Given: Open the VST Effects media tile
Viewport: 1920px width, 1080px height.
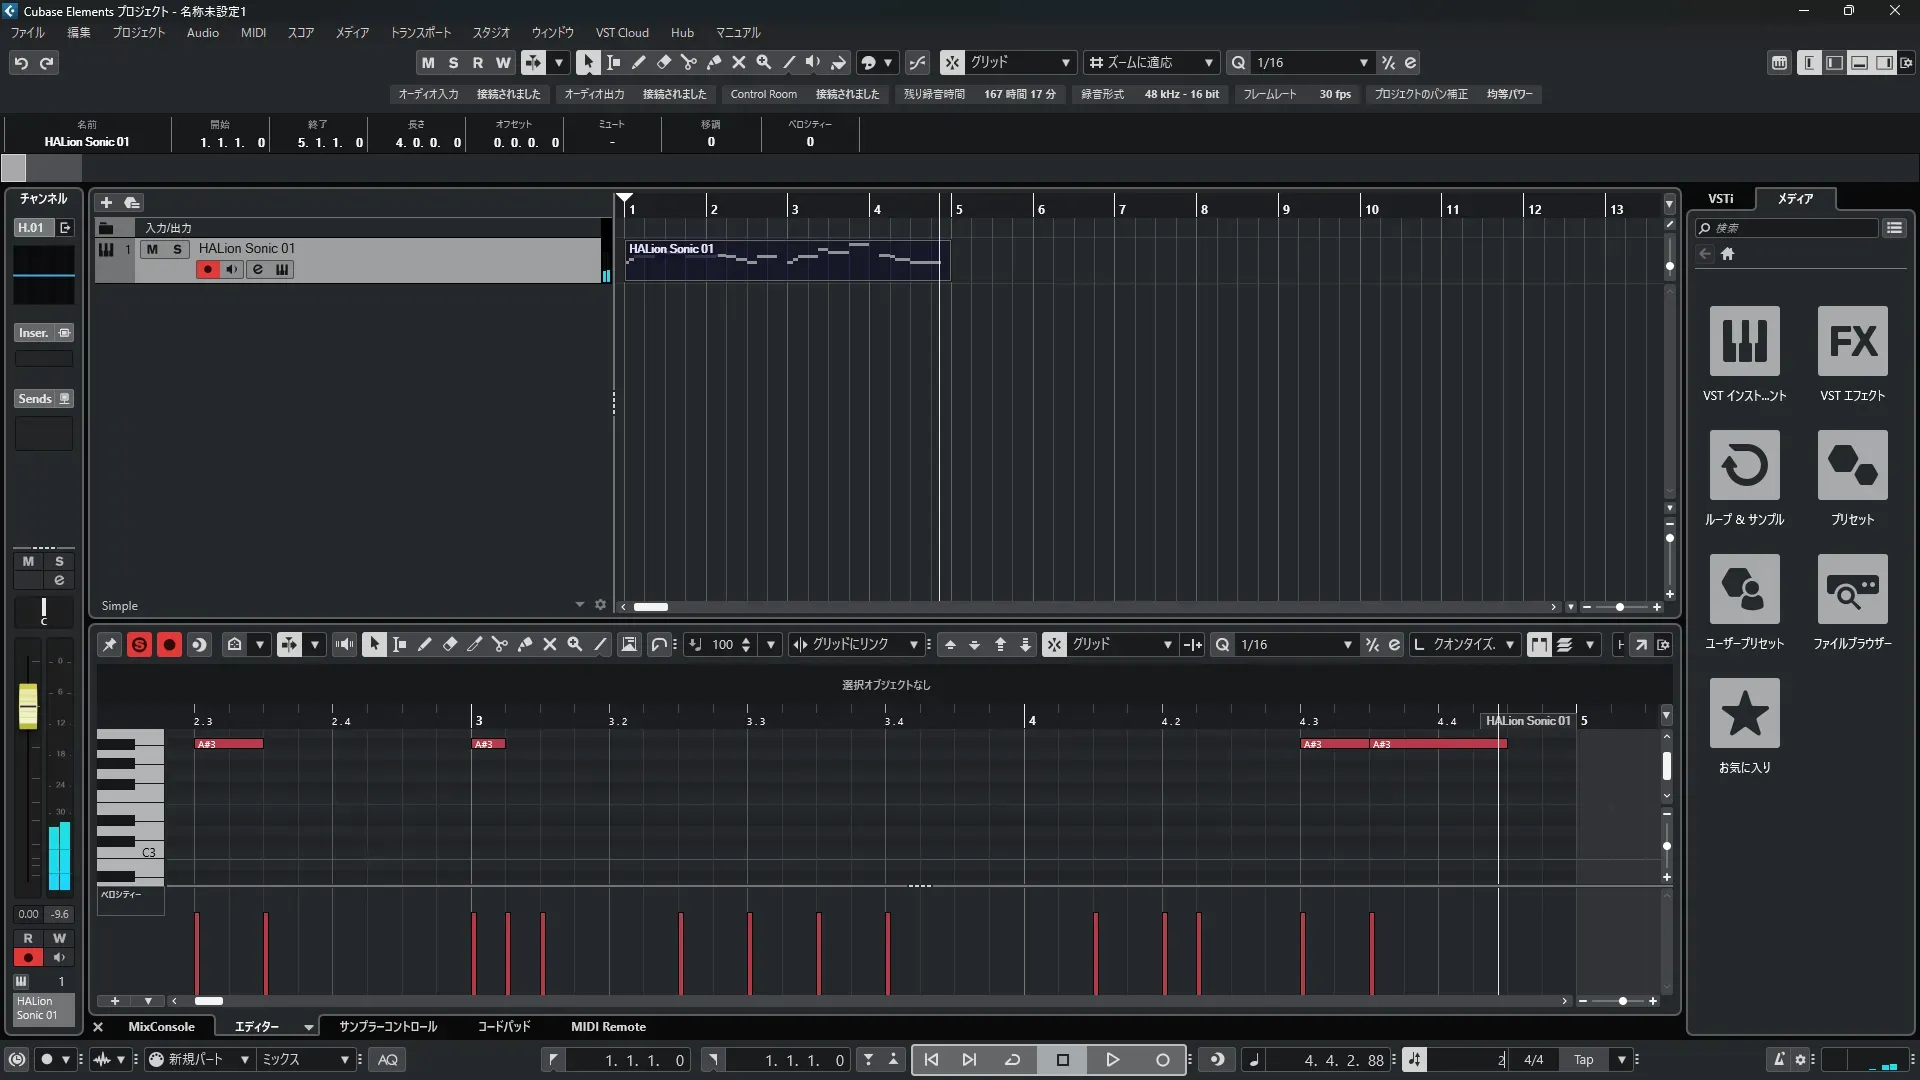Looking at the screenshot, I should pos(1852,341).
